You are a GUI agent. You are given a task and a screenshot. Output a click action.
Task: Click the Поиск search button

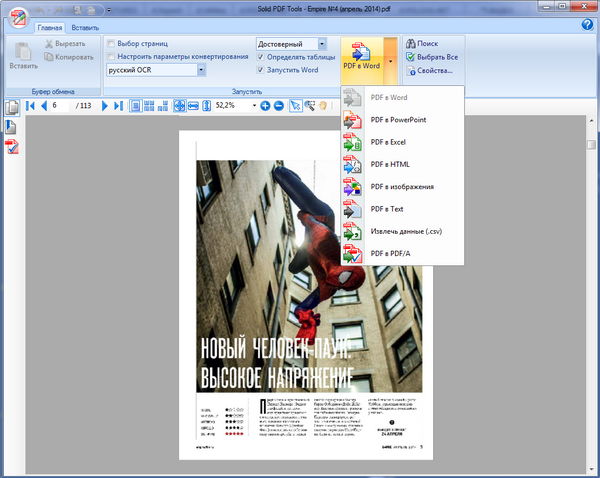427,44
